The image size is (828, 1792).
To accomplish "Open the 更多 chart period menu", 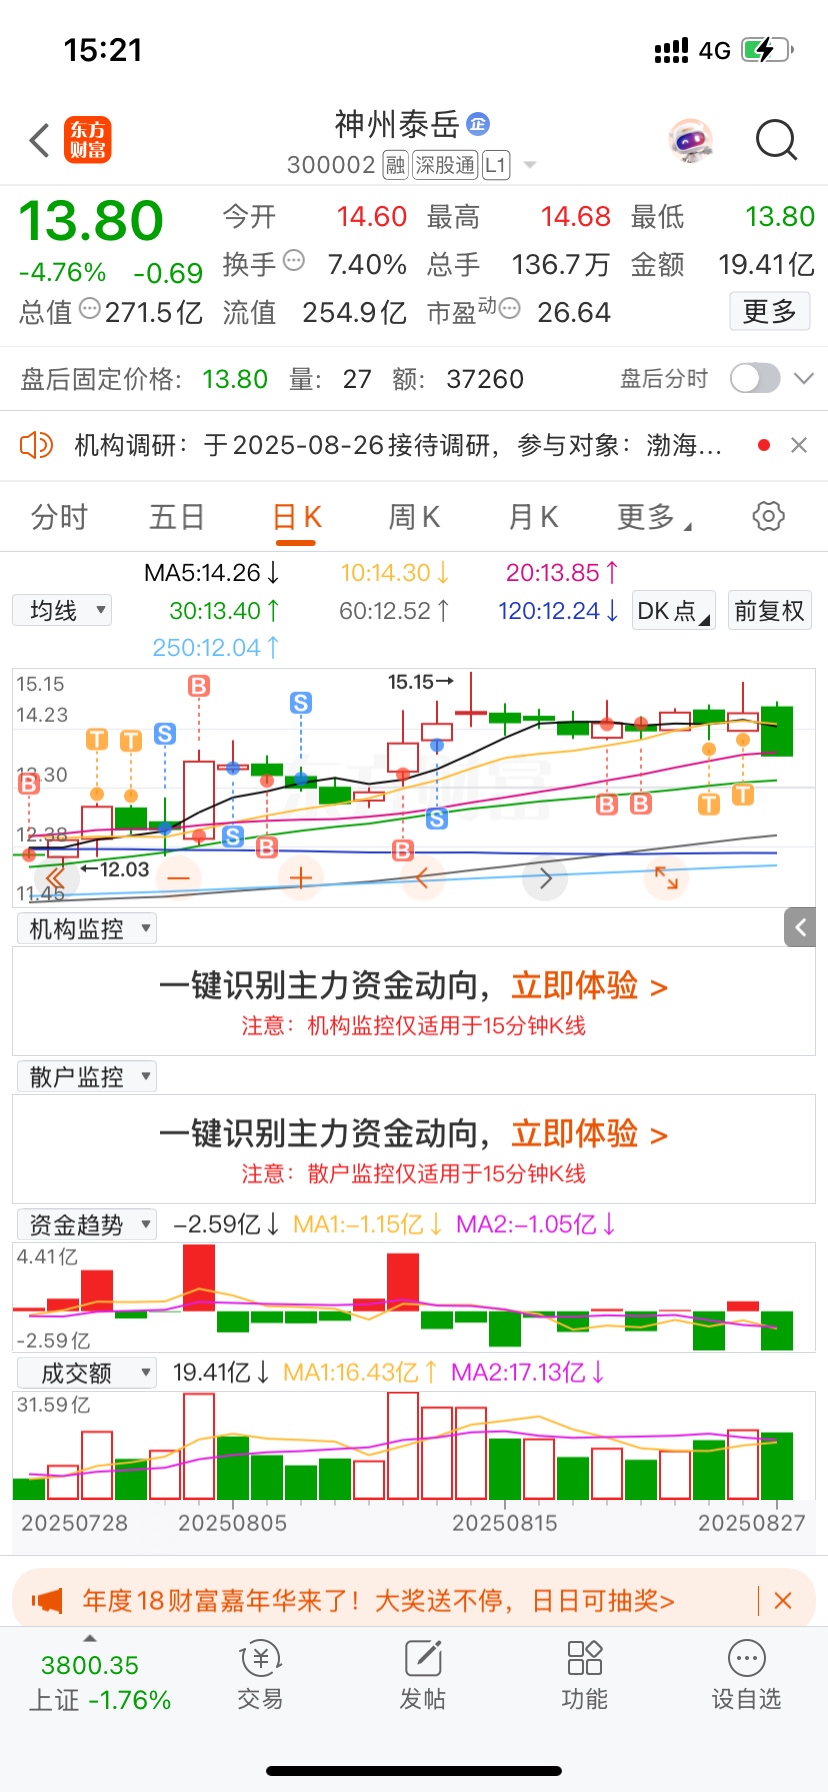I will (x=654, y=517).
